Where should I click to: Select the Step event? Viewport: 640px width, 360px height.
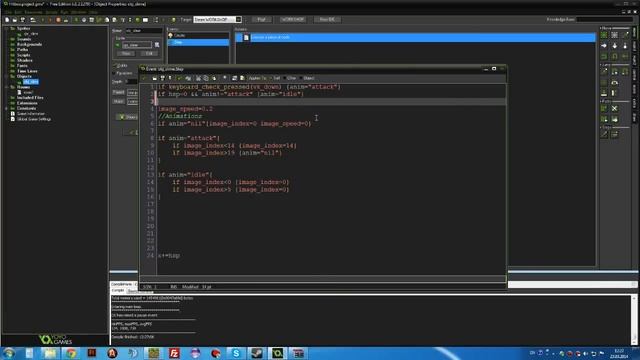[x=198, y=42]
